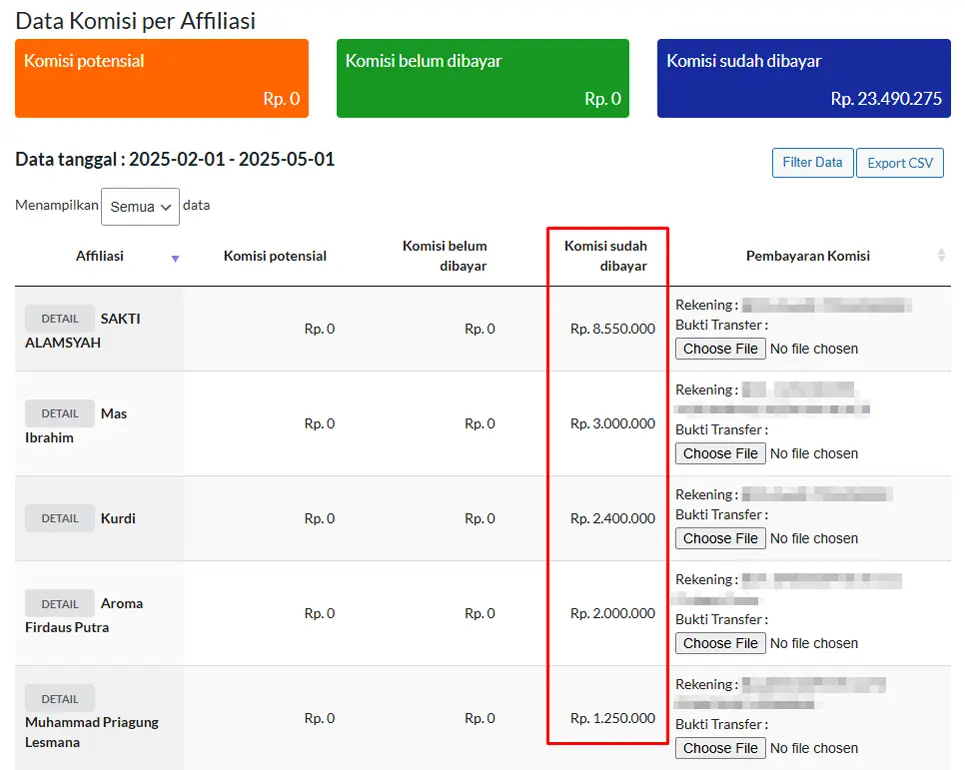This screenshot has width=965, height=770.
Task: Click the orange Komisi potensial card
Action: point(162,78)
